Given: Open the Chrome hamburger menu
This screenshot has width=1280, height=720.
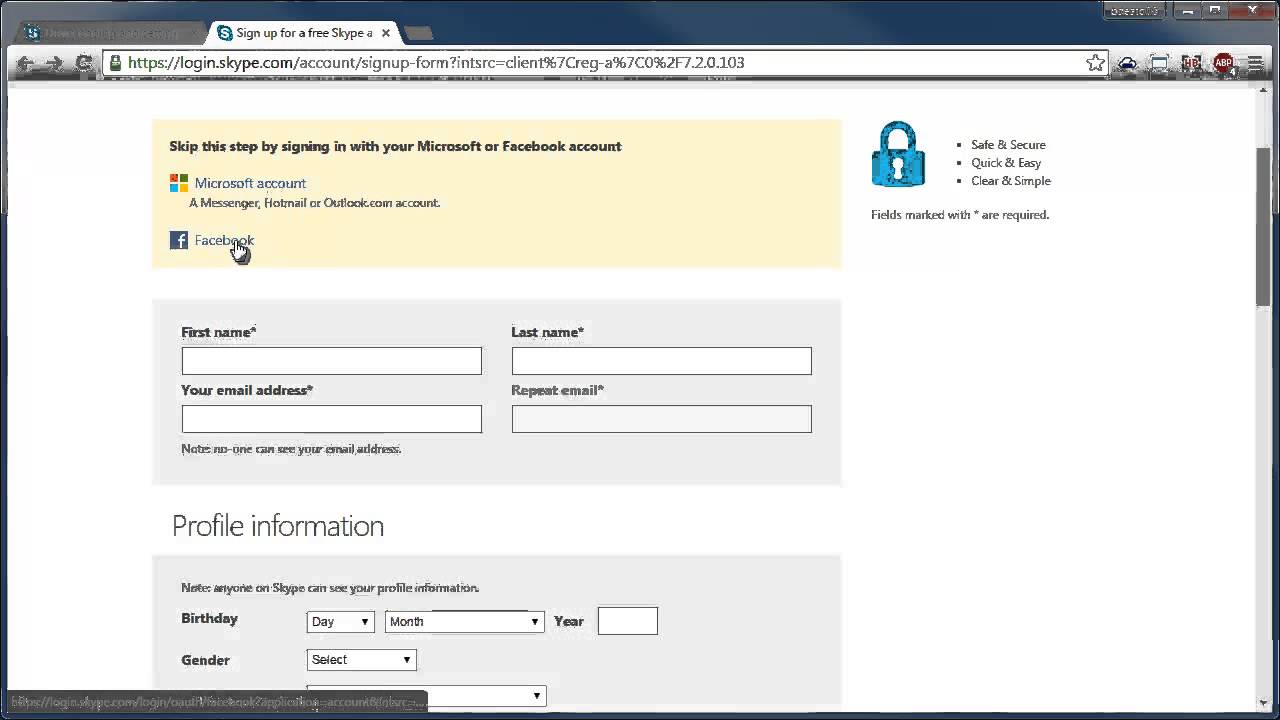Looking at the screenshot, I should click(x=1255, y=63).
